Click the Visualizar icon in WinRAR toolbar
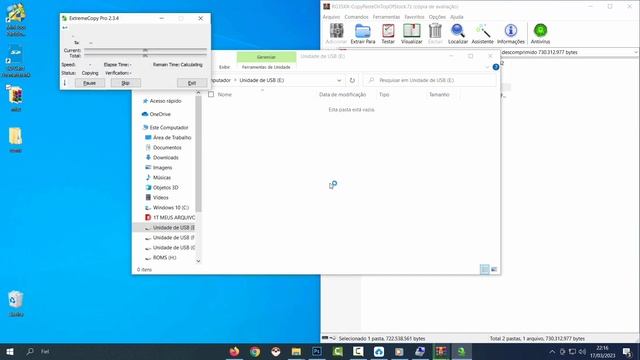Viewport: 640px width, 360px height. (x=411, y=33)
